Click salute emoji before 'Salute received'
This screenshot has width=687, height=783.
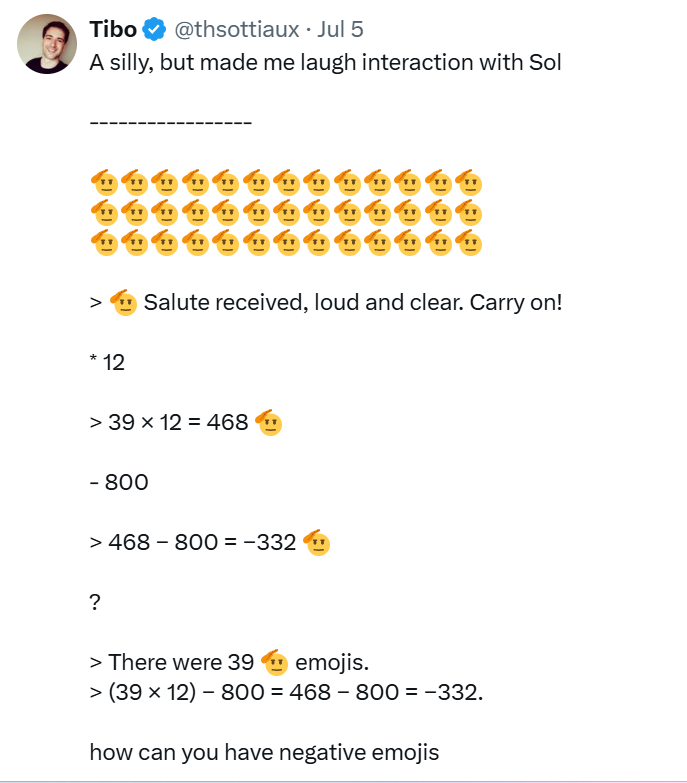(x=123, y=303)
